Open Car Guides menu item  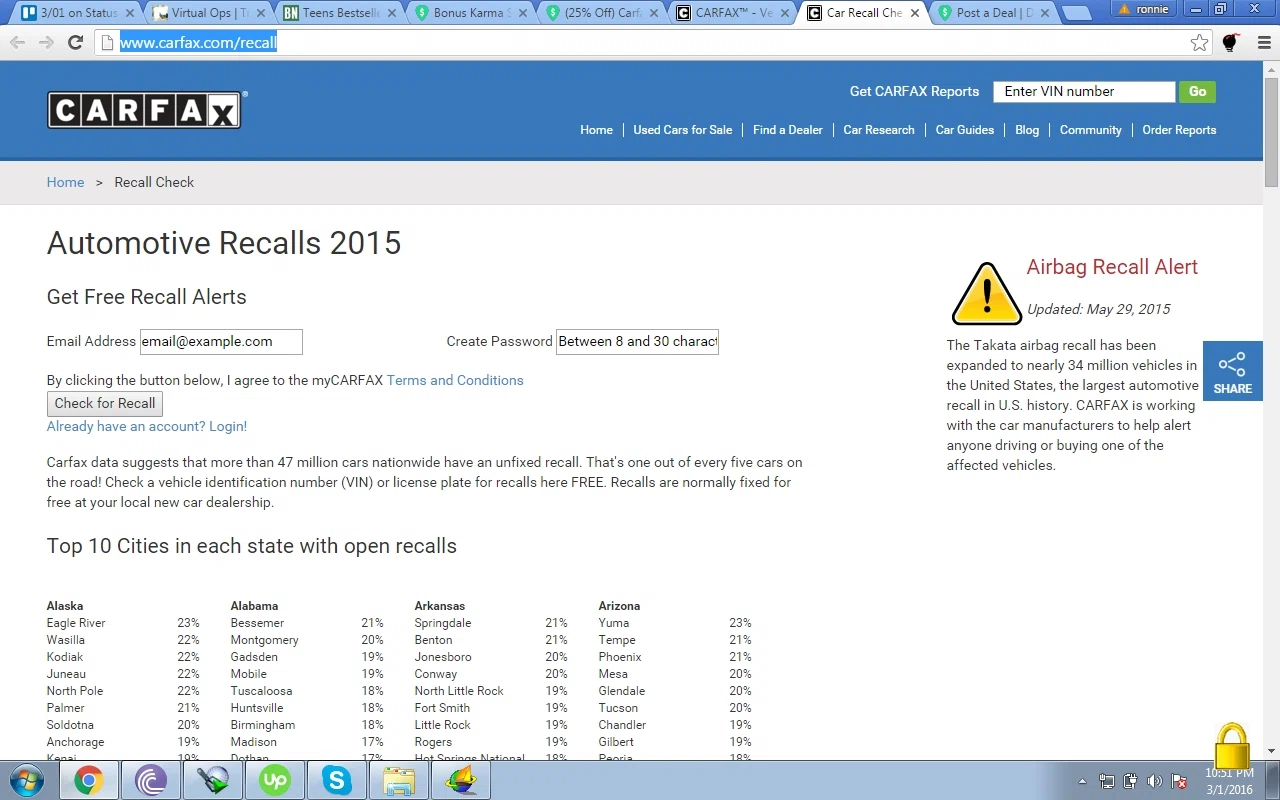(965, 130)
